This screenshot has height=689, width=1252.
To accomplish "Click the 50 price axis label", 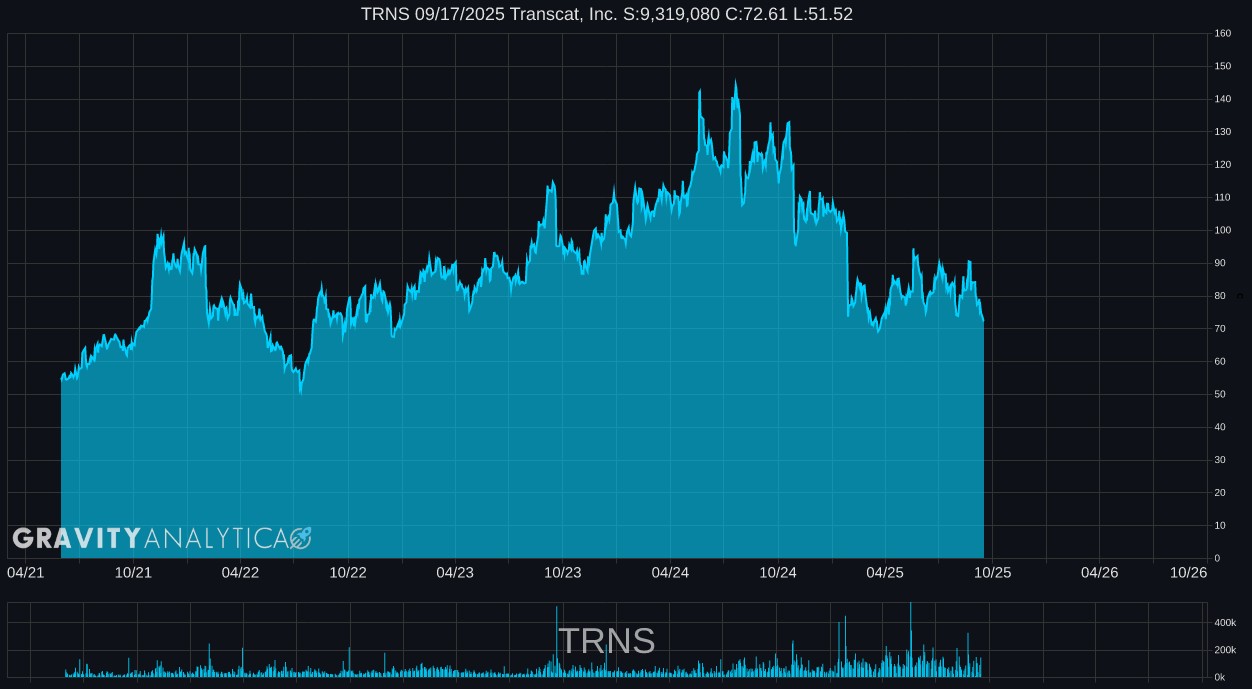I will pyautogui.click(x=1220, y=395).
